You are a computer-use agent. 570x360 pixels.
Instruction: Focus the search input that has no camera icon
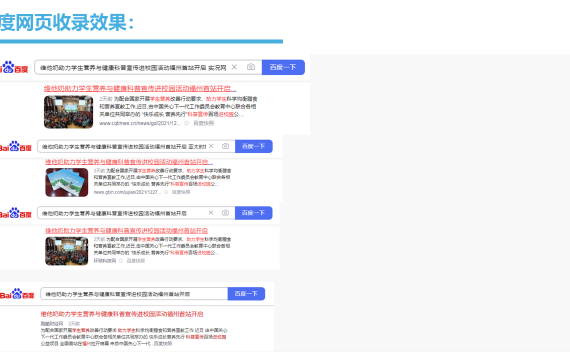click(134, 294)
